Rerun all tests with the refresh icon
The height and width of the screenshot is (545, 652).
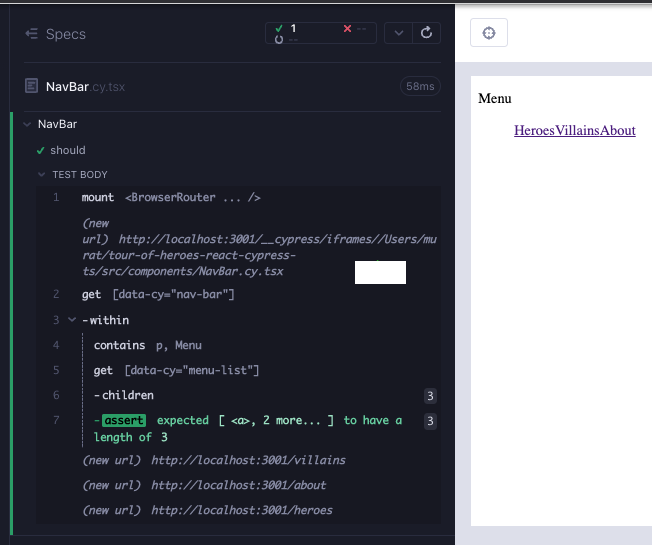pos(426,33)
